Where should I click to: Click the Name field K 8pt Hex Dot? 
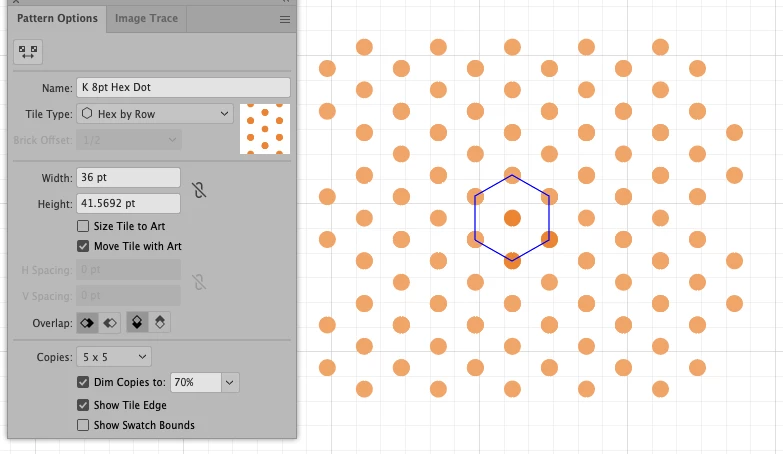(x=183, y=87)
